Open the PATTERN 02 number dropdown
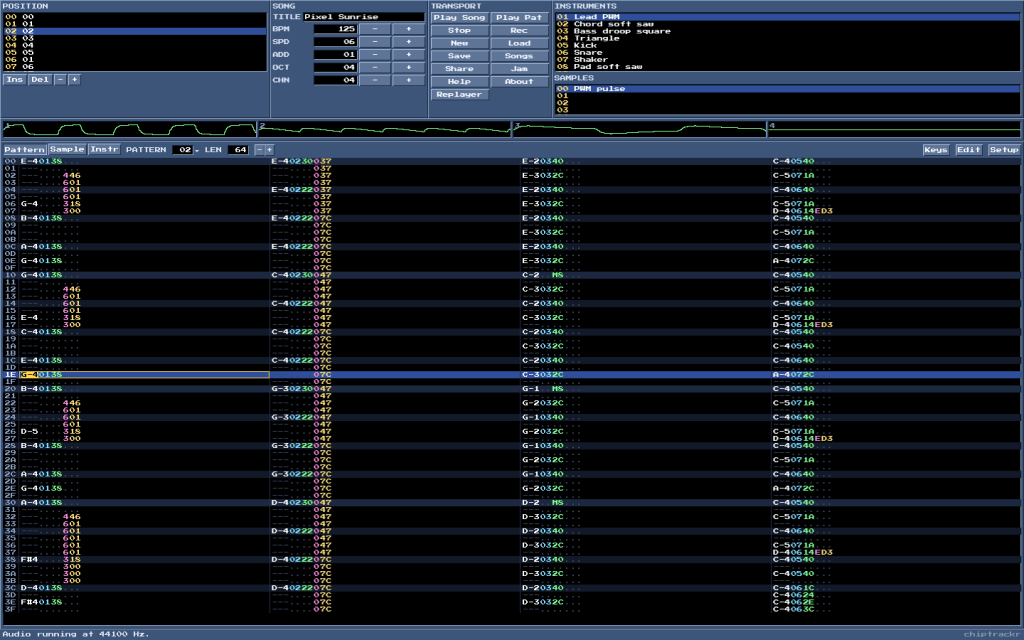This screenshot has width=1024, height=640. pos(186,150)
